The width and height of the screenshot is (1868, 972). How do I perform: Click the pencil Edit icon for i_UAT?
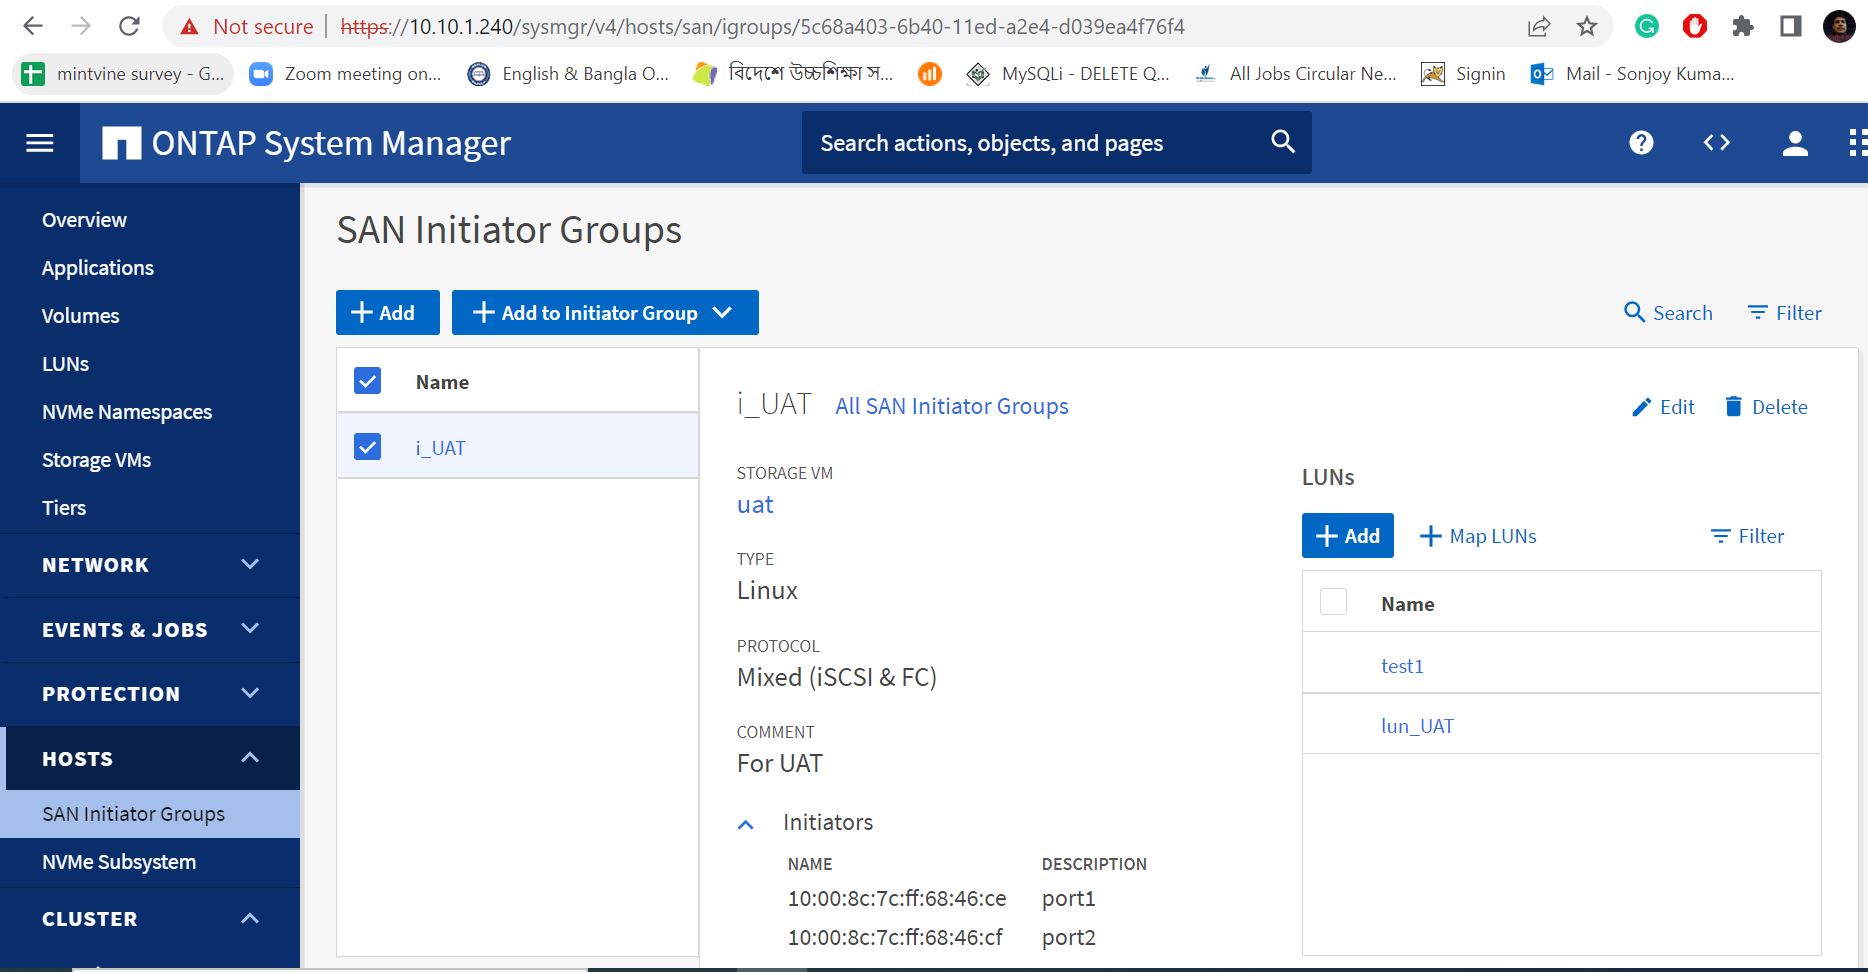1641,407
